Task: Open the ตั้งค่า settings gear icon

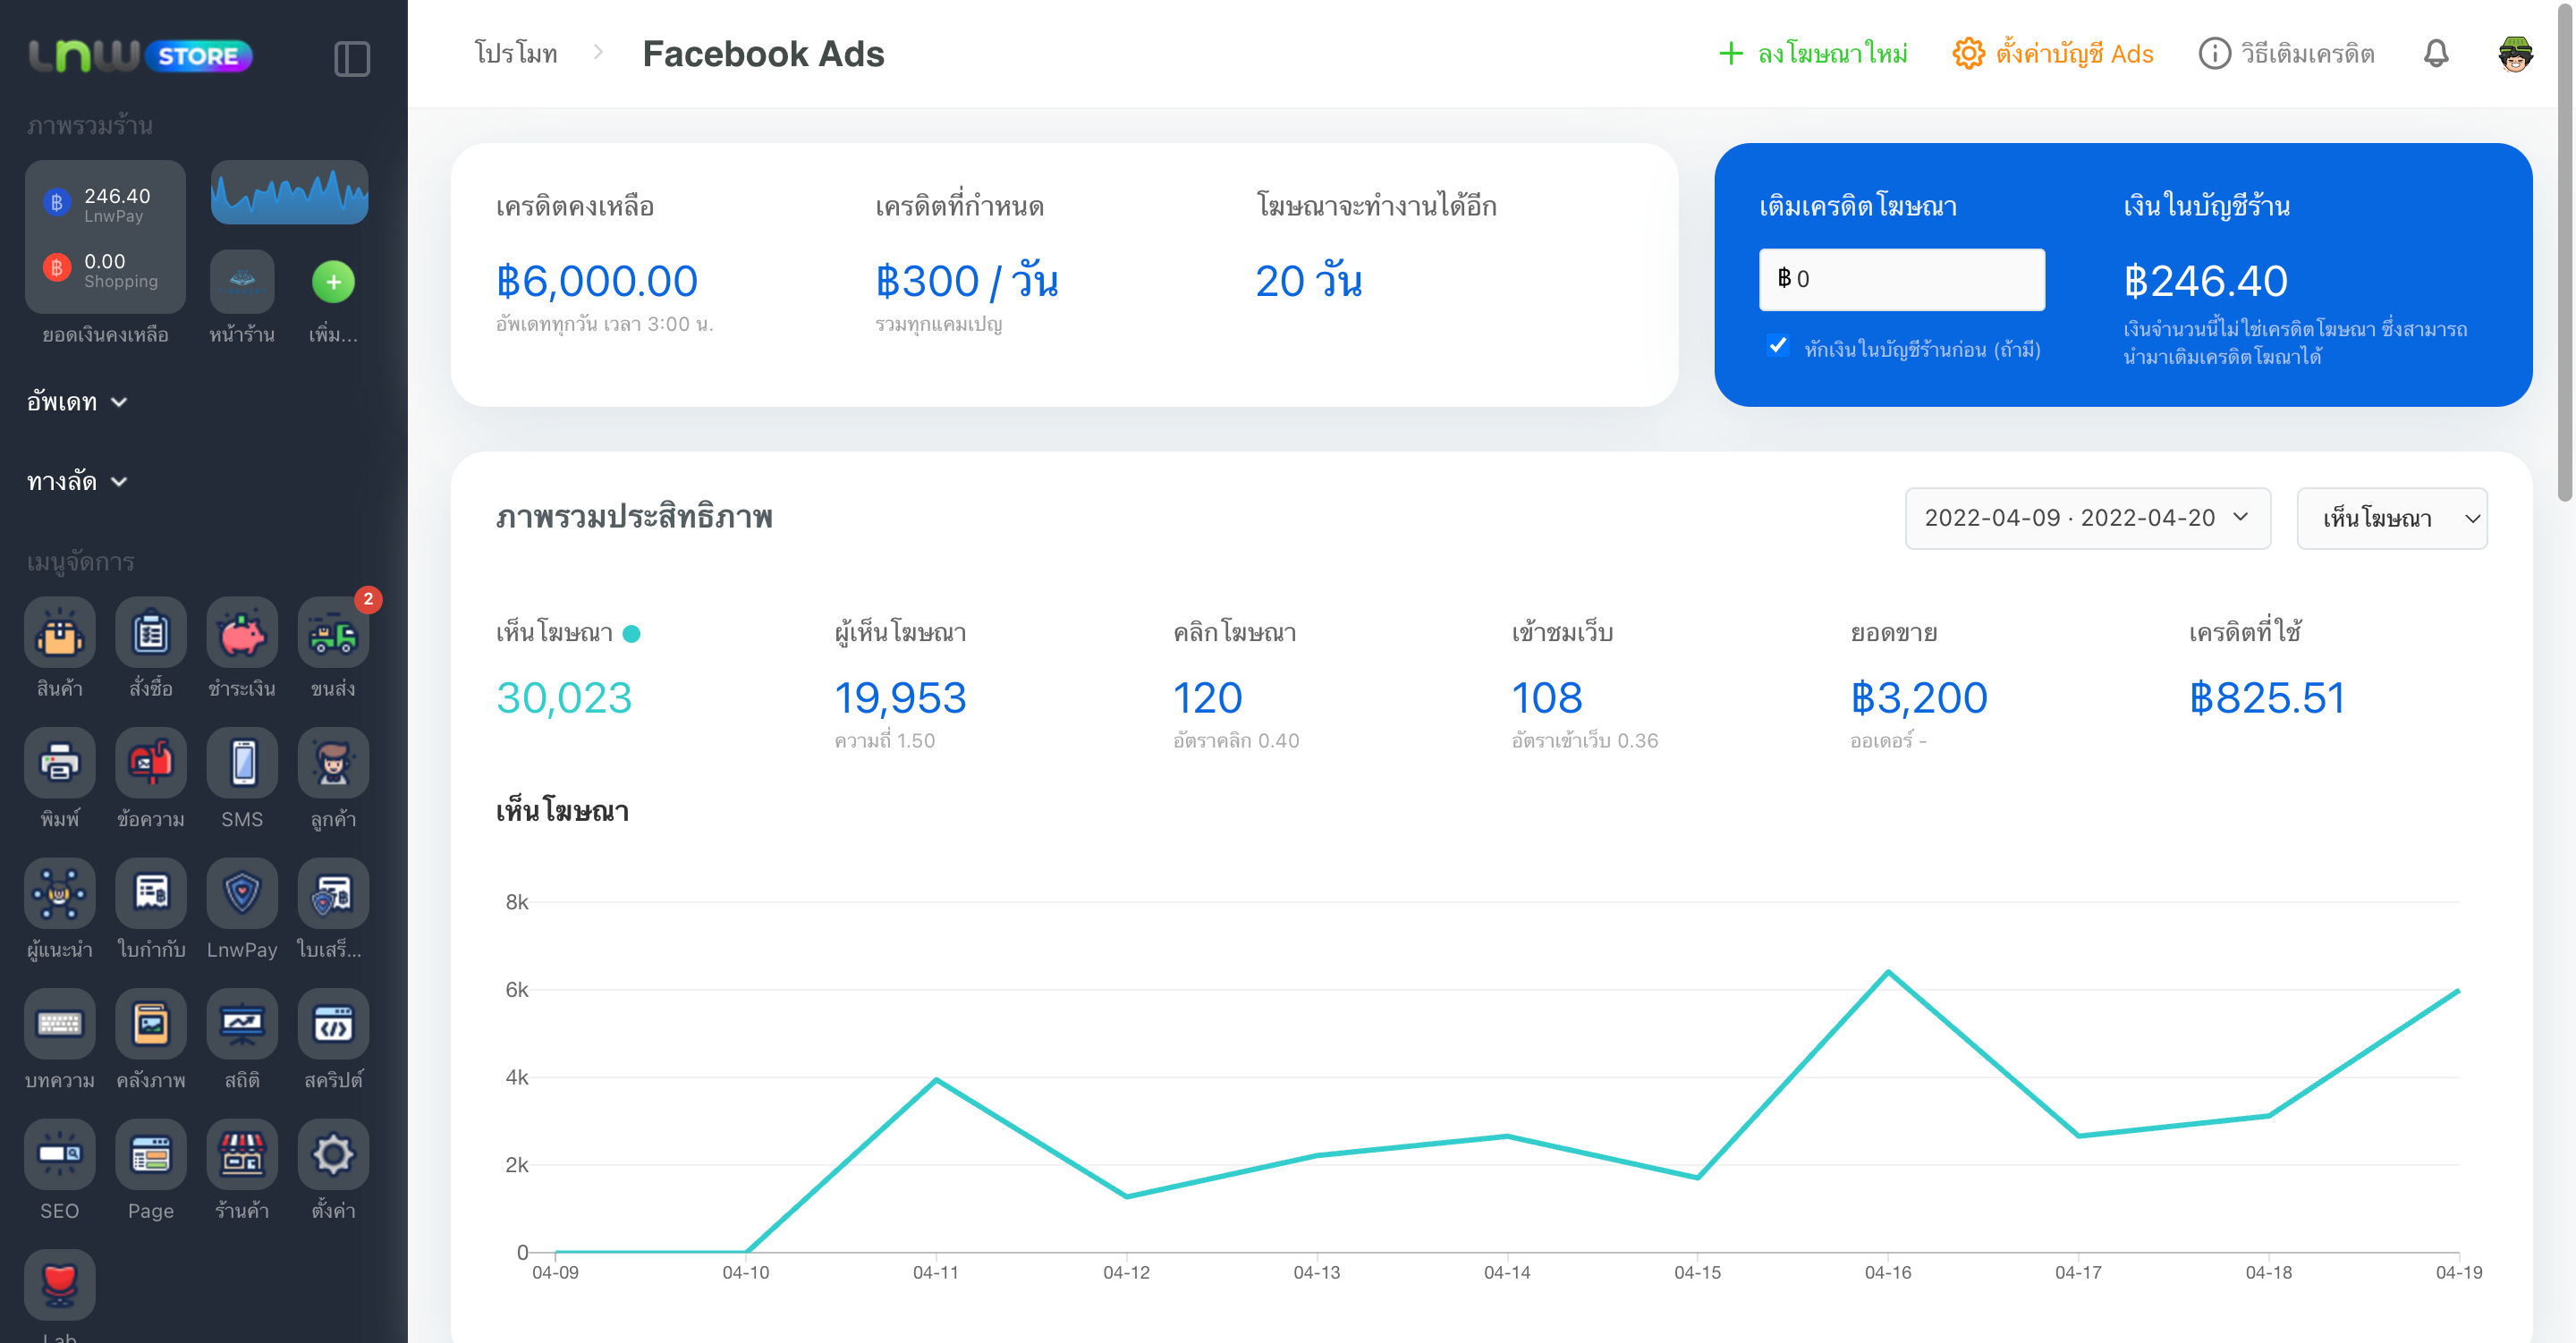Action: pos(333,1154)
